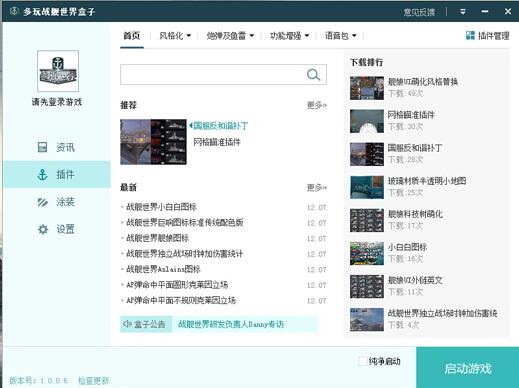519x388 pixels.
Task: Click 舰娘UI萌化风格替换 title in ranking
Action: click(423, 82)
